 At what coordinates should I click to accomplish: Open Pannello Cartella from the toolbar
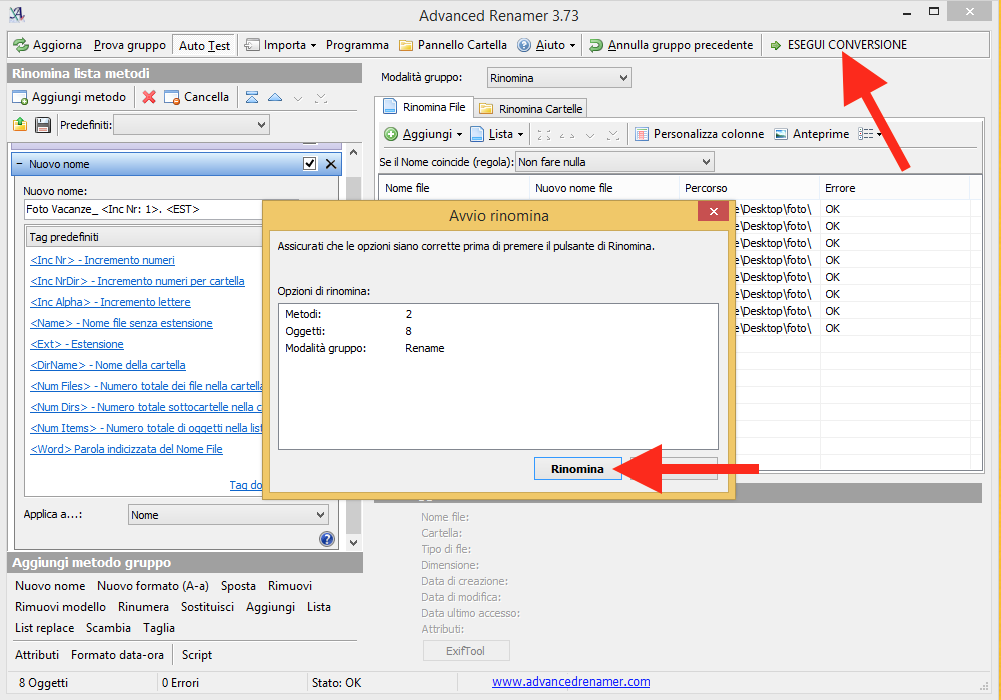(x=453, y=45)
